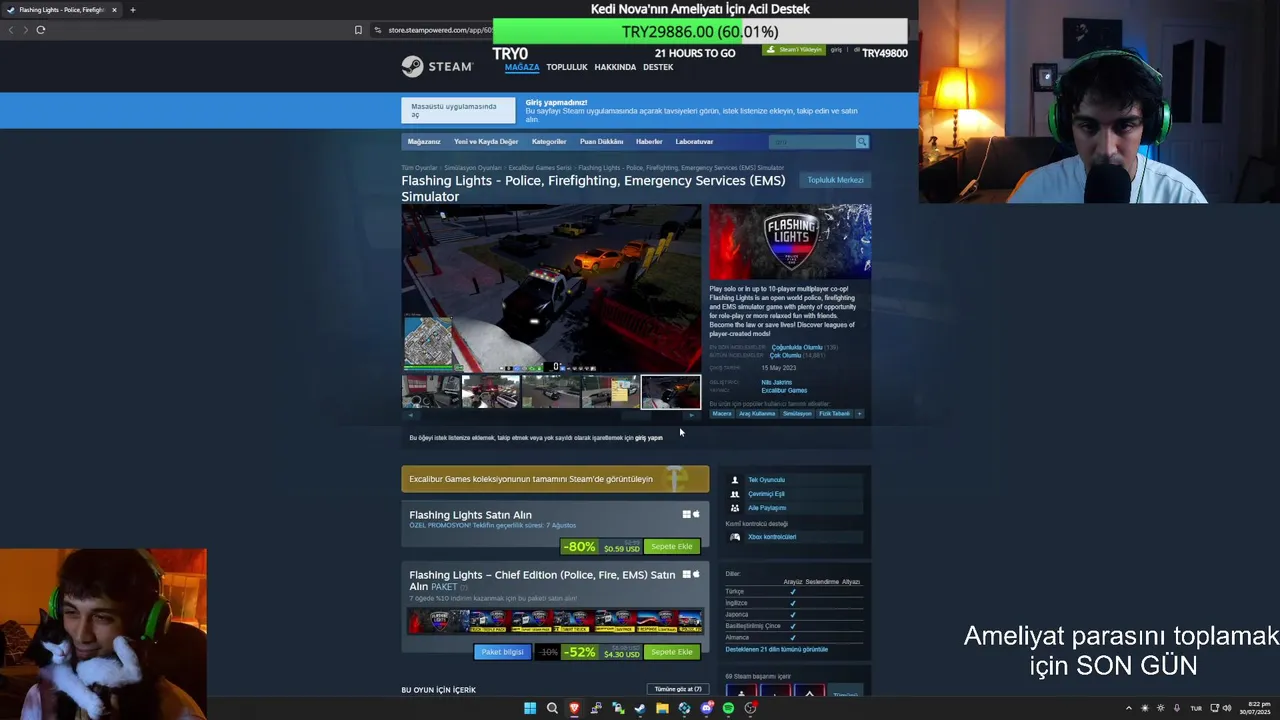Open Windows Start menu
Image resolution: width=1280 pixels, height=720 pixels.
pos(530,708)
